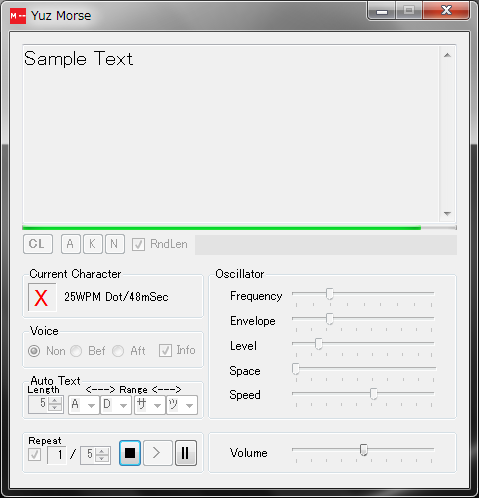479x498 pixels.
Task: Increase Repeat total count with up arrow
Action: pos(102,451)
